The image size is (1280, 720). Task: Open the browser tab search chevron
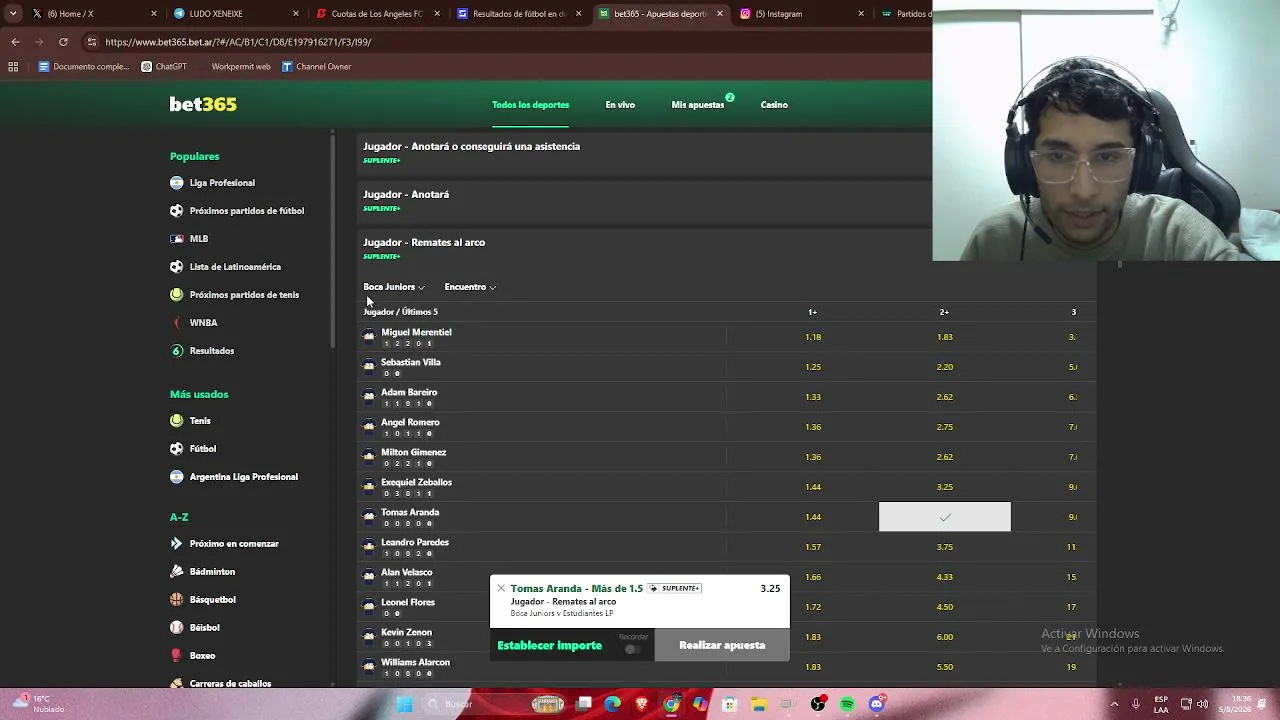click(x=13, y=14)
